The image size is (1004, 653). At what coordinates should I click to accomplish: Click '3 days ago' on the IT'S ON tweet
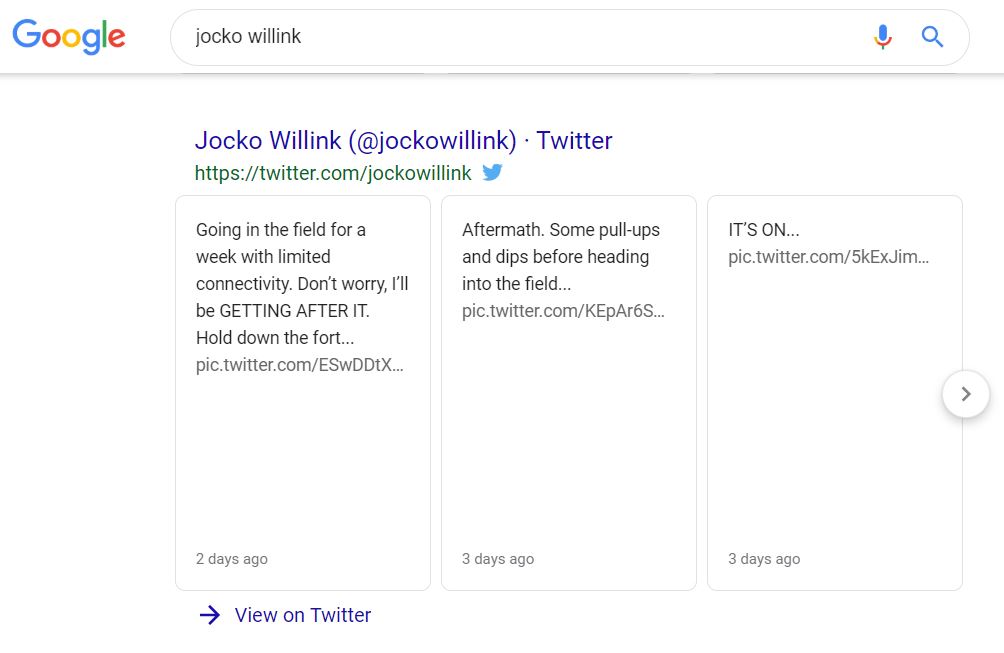point(764,559)
